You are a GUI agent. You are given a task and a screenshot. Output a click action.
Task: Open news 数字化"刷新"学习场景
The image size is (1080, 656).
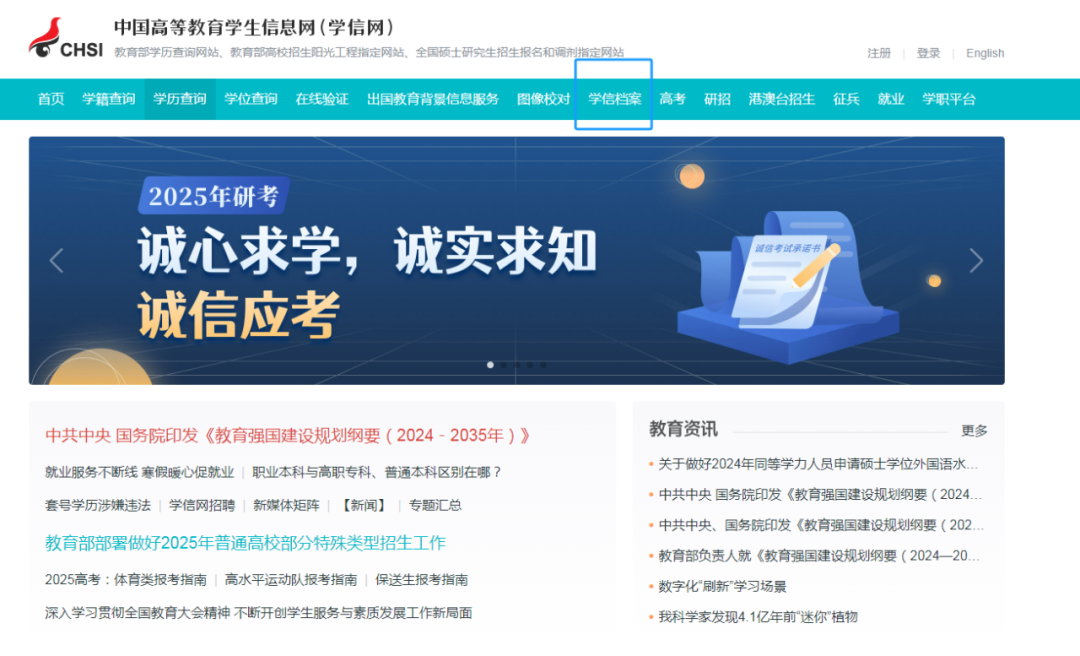tap(722, 586)
